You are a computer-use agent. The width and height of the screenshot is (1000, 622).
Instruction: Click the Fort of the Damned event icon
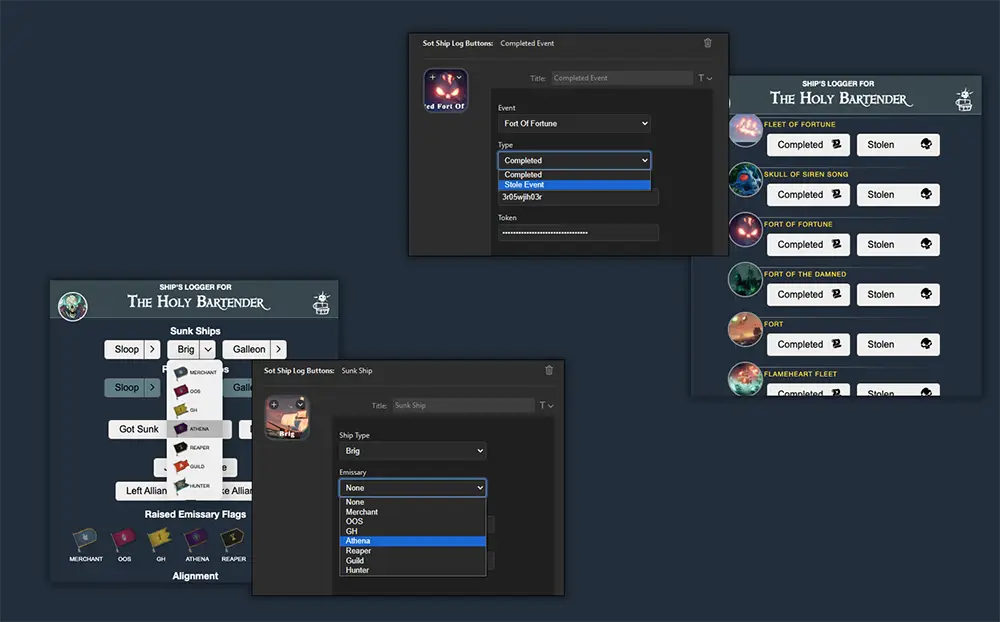click(x=745, y=280)
